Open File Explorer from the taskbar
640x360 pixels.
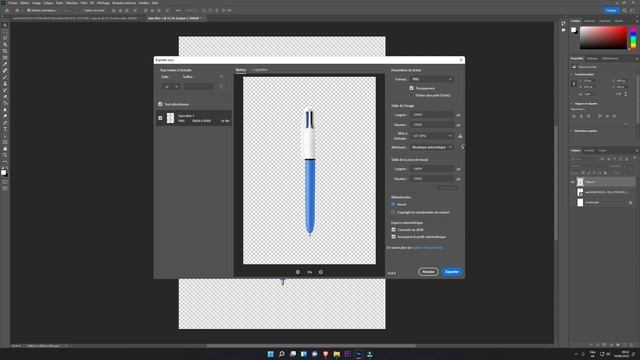click(x=337, y=354)
